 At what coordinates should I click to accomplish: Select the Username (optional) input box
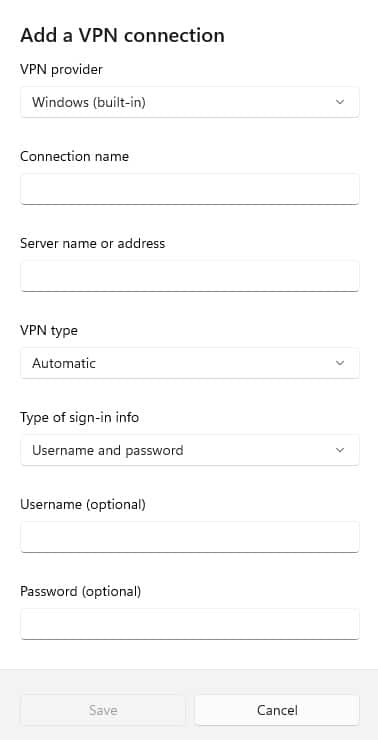click(190, 537)
